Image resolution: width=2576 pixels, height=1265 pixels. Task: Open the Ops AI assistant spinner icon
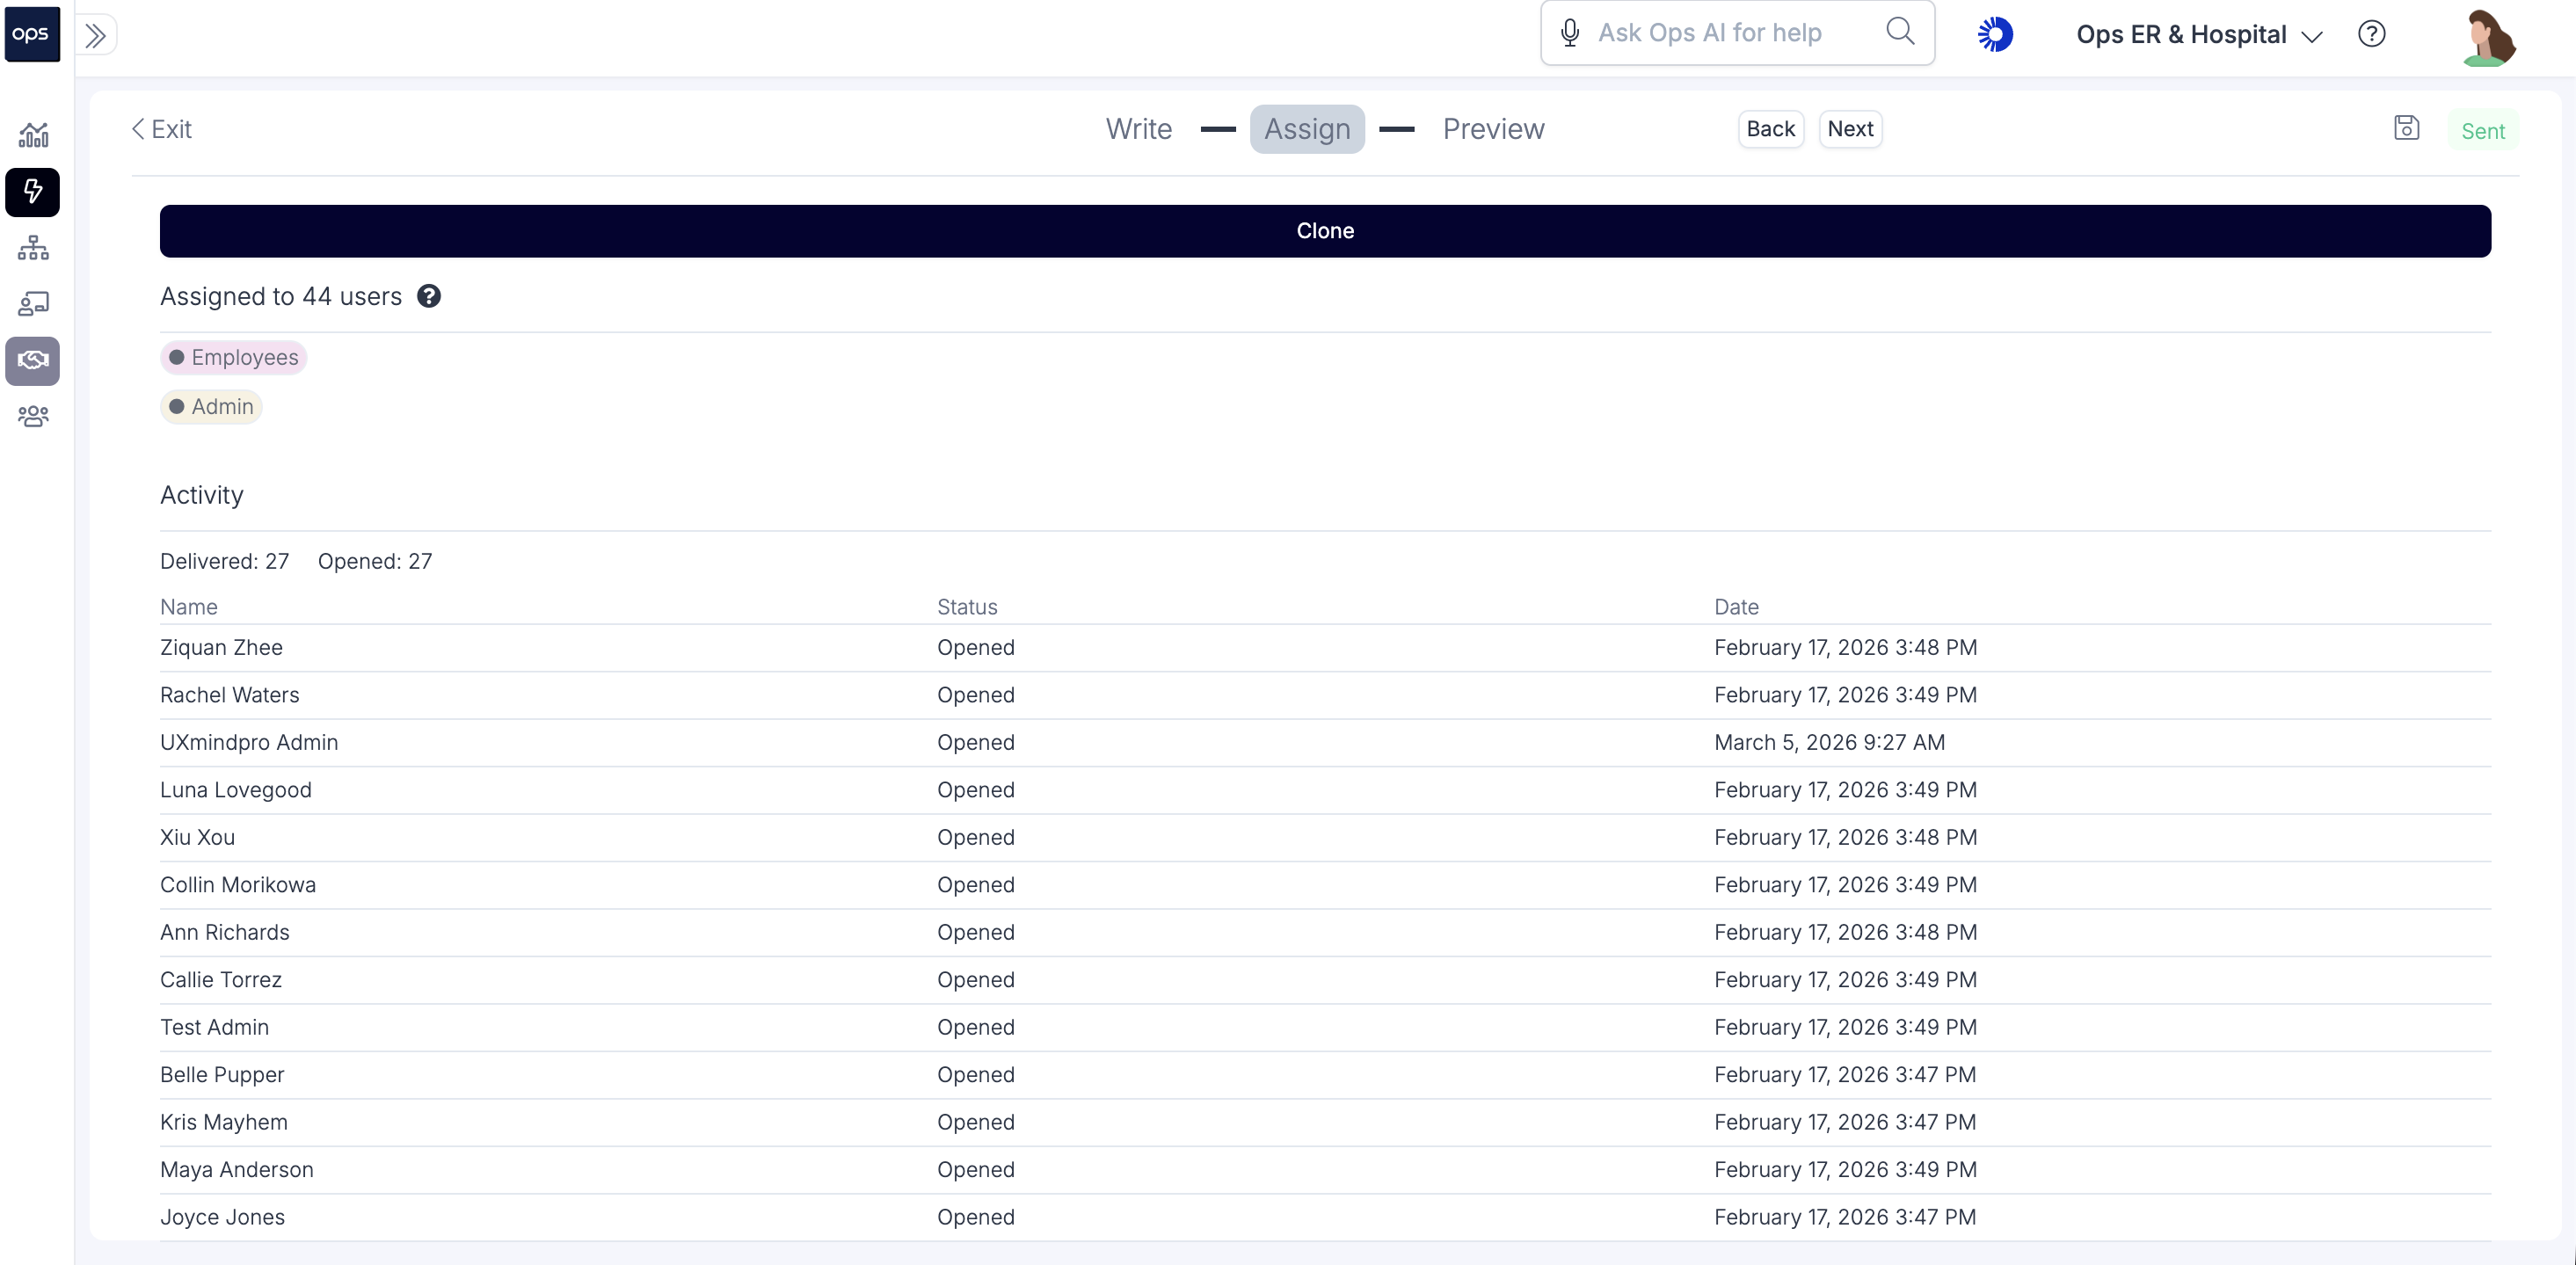pyautogui.click(x=1995, y=34)
